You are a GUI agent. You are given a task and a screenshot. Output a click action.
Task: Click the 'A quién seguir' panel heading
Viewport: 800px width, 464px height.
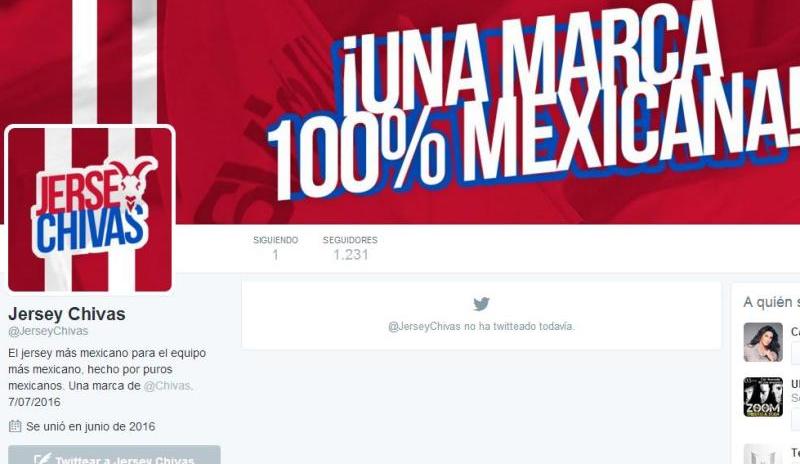tap(771, 302)
